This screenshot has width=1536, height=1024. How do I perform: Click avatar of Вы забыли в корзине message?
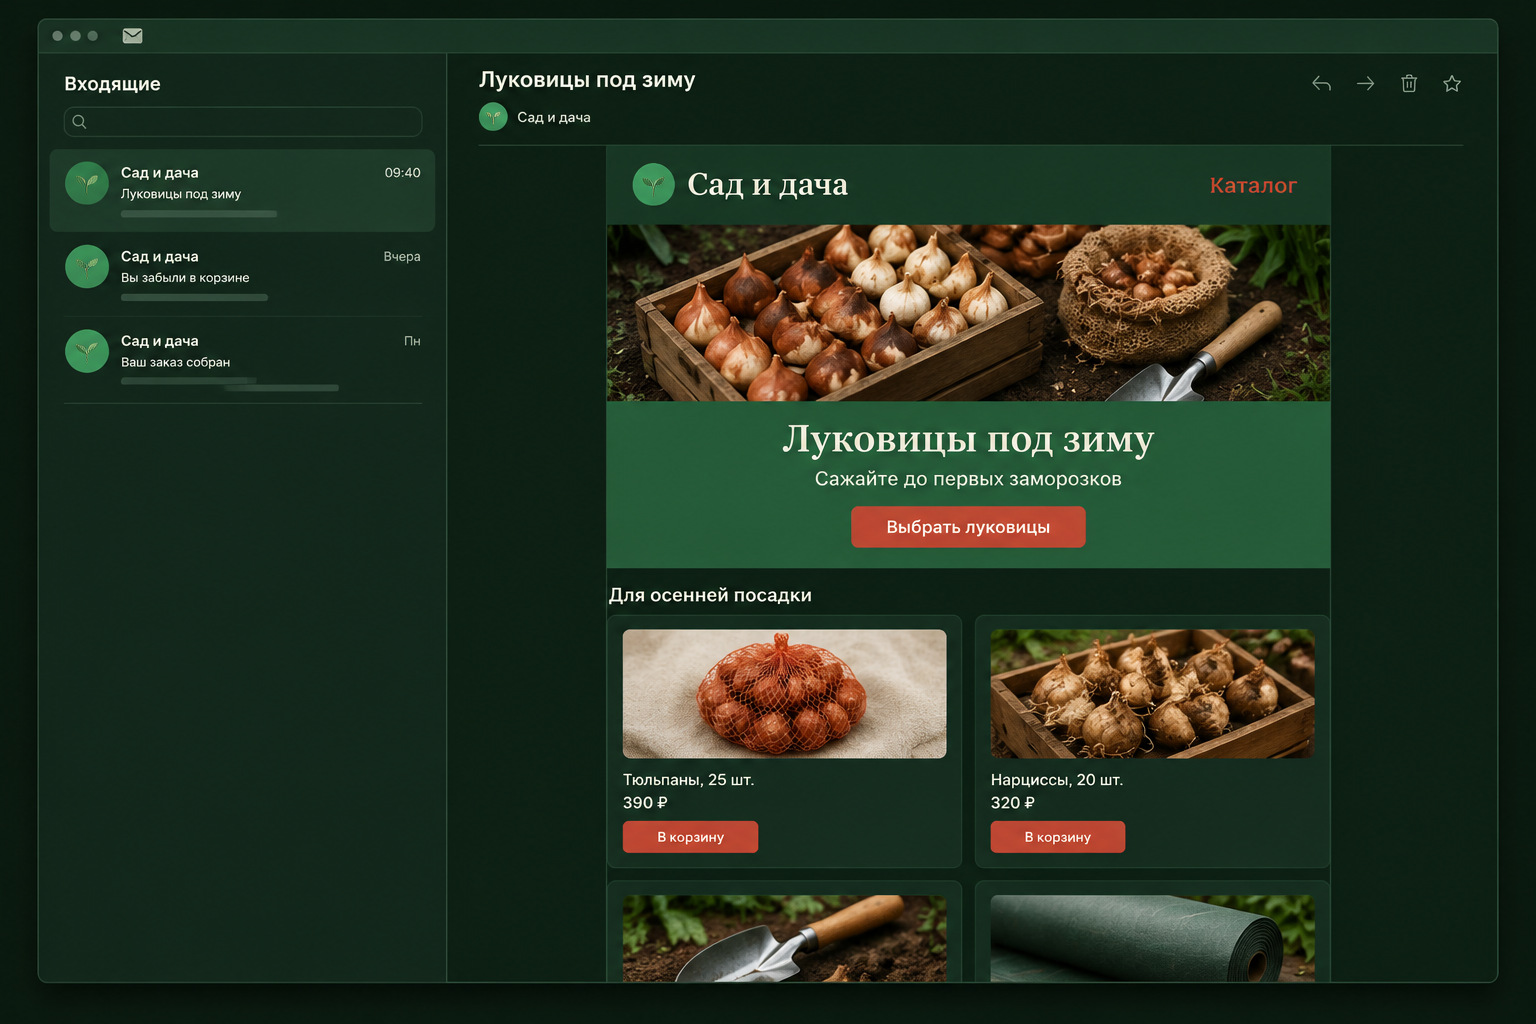(87, 267)
